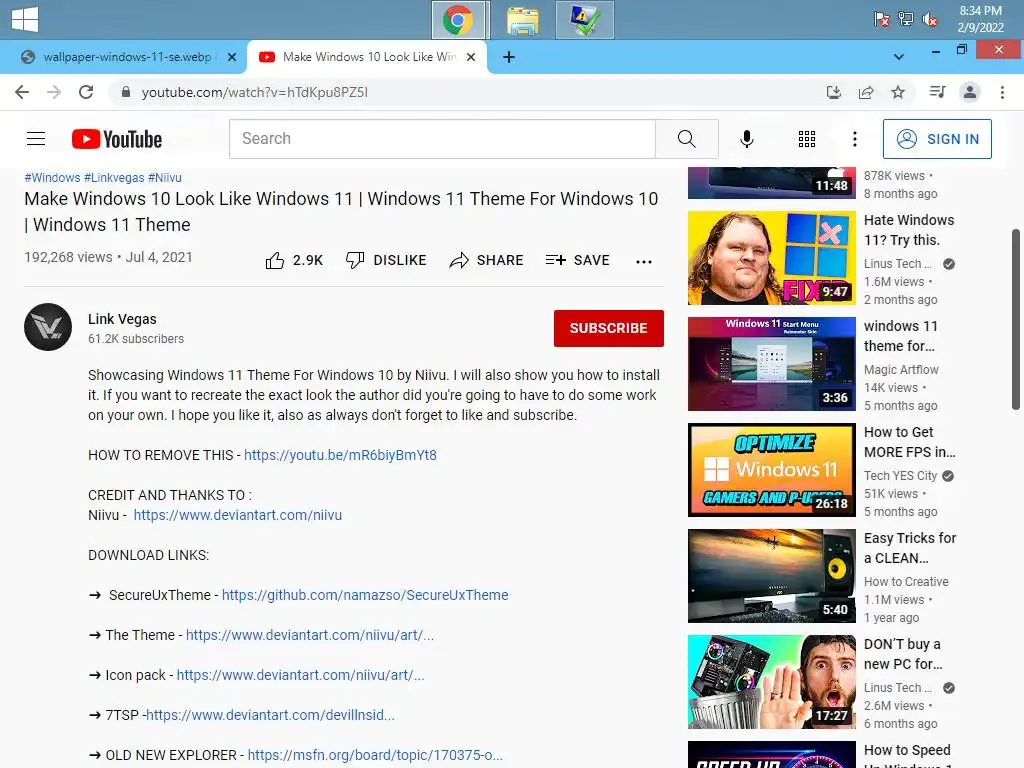Open the Link Vegas channel avatar
Image resolution: width=1024 pixels, height=768 pixels.
click(48, 327)
